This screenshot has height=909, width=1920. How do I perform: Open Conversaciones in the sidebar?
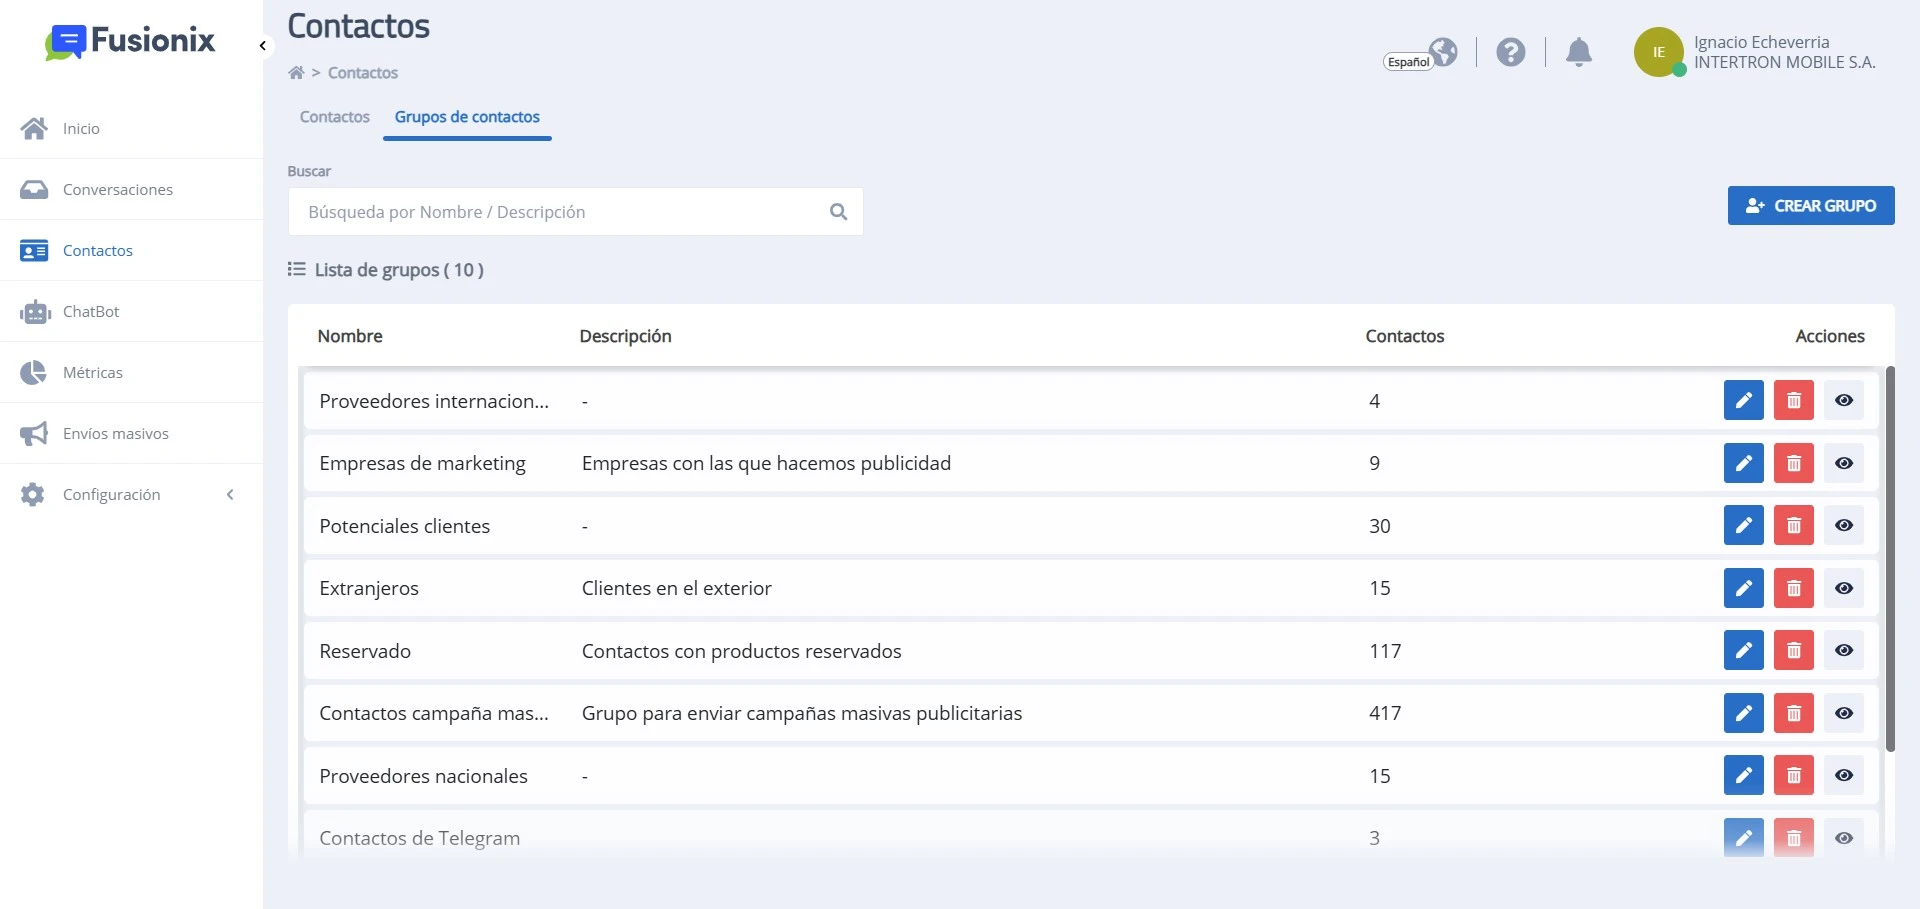tap(131, 190)
